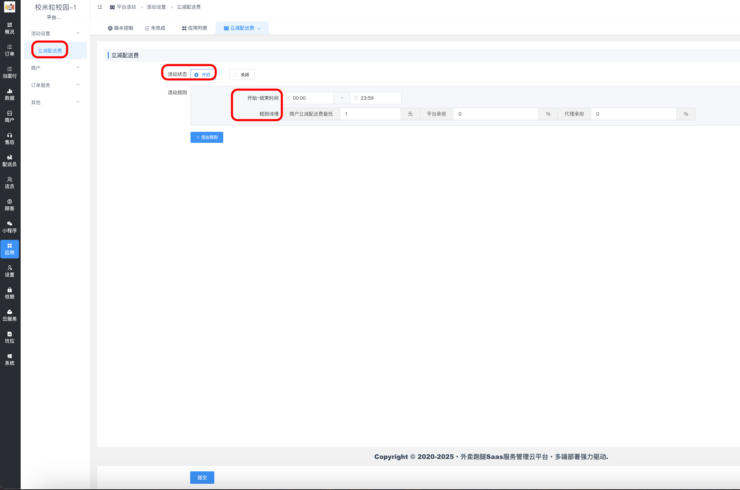Expand the 商户 menu group
The image size is (740, 490).
point(78,68)
